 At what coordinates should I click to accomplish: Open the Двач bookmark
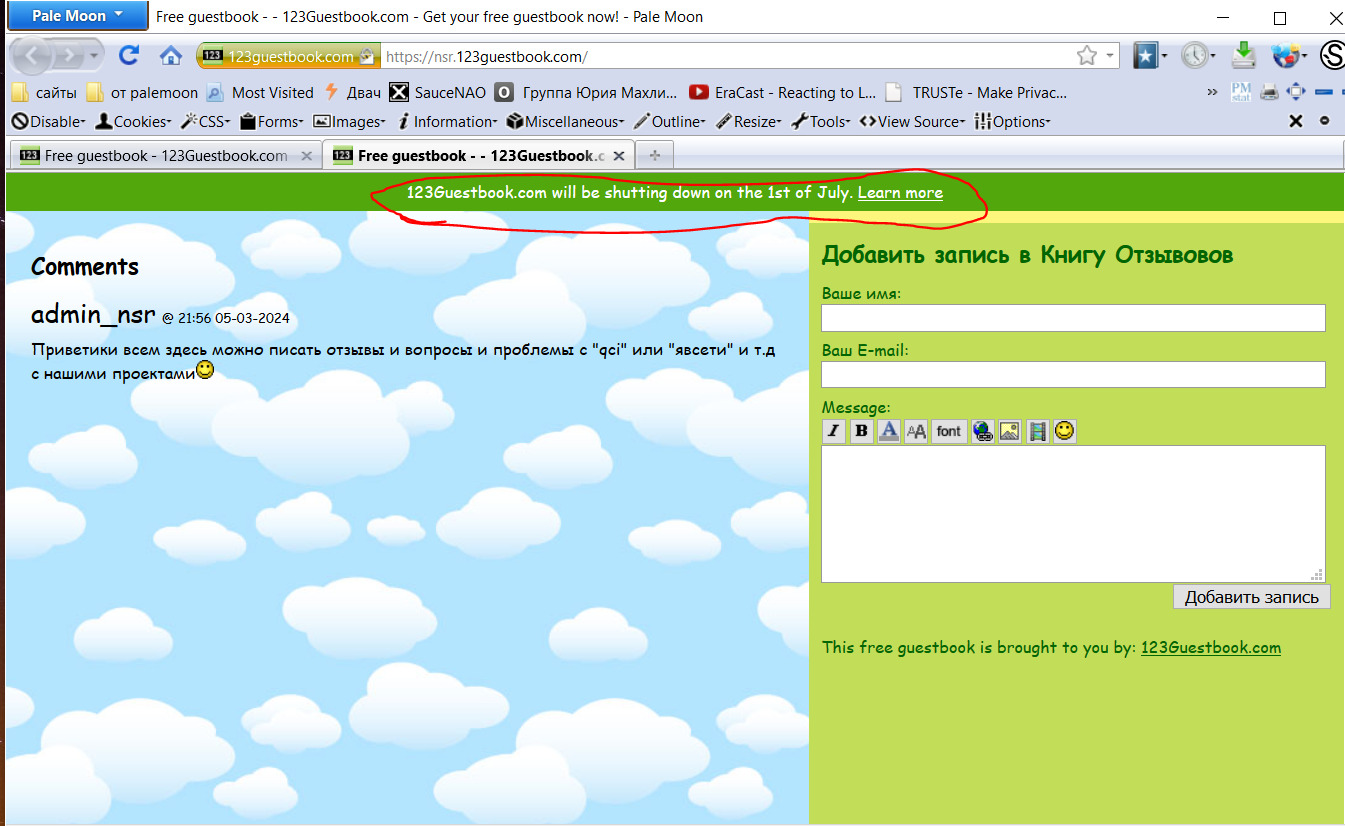tap(352, 92)
